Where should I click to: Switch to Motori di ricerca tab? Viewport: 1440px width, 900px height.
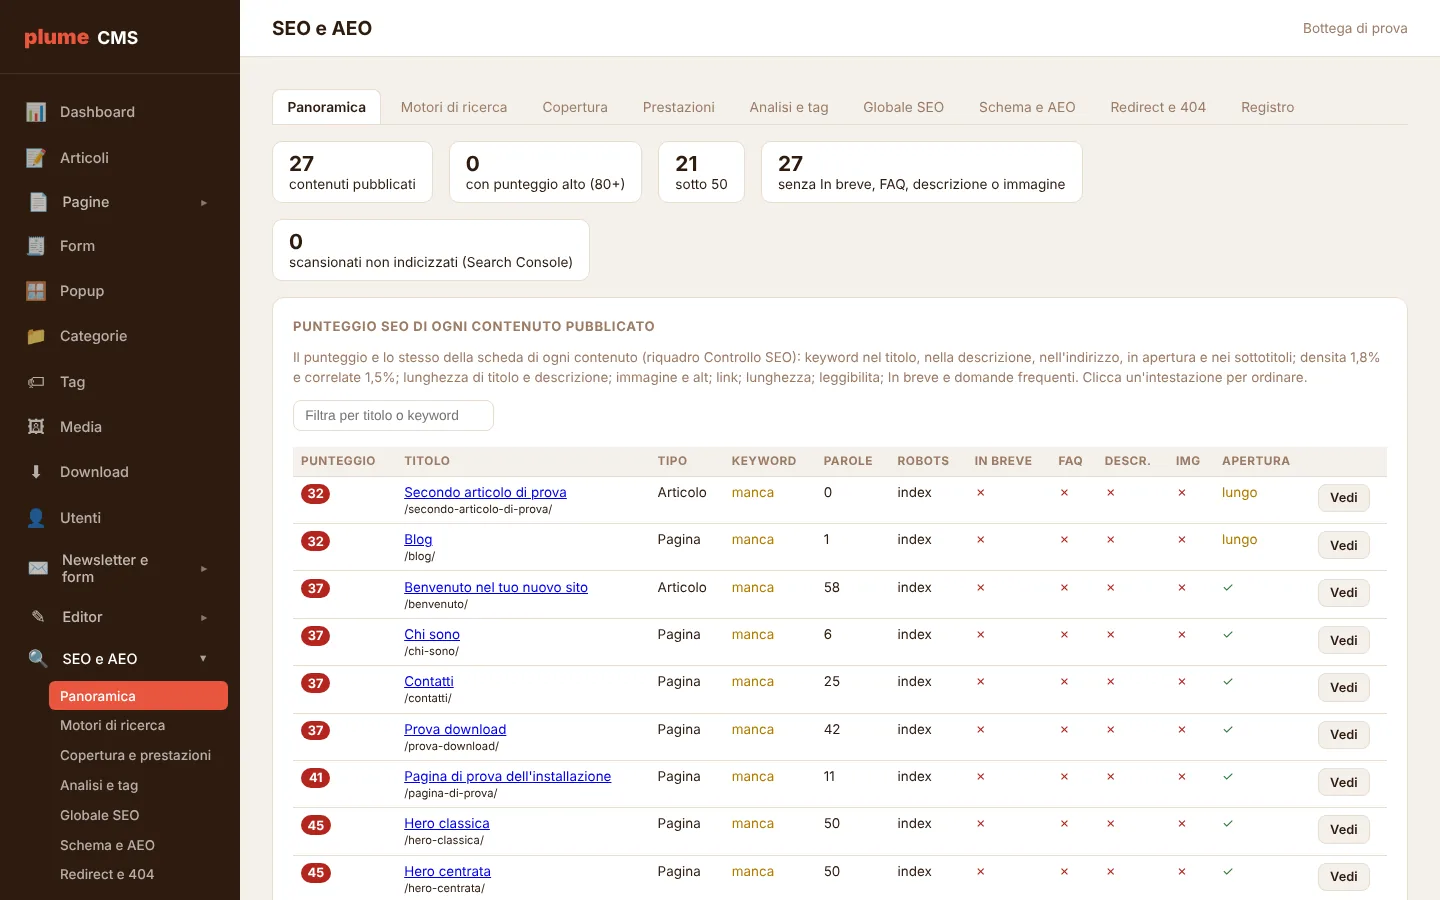click(x=454, y=107)
